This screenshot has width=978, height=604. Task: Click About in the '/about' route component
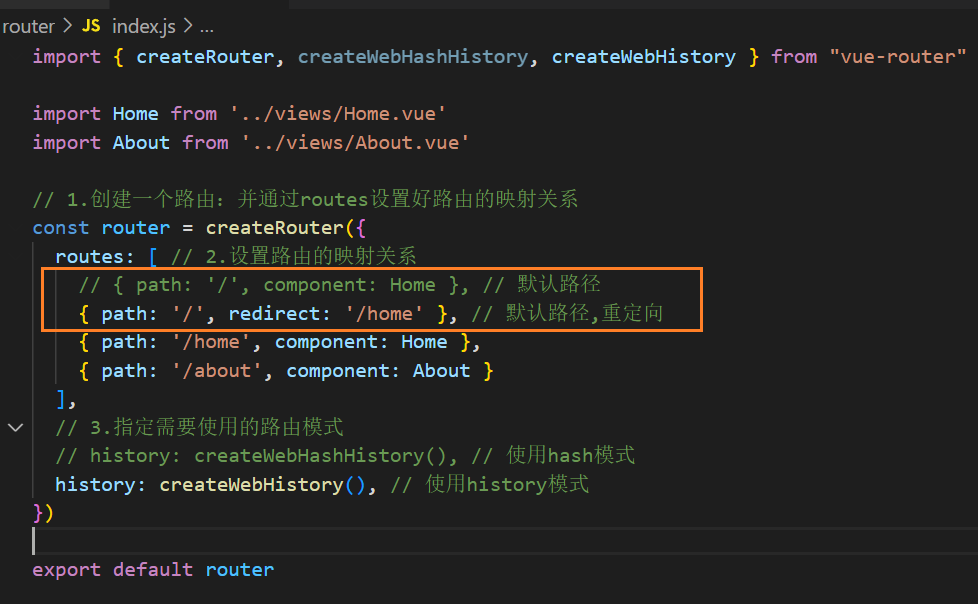[x=441, y=371]
